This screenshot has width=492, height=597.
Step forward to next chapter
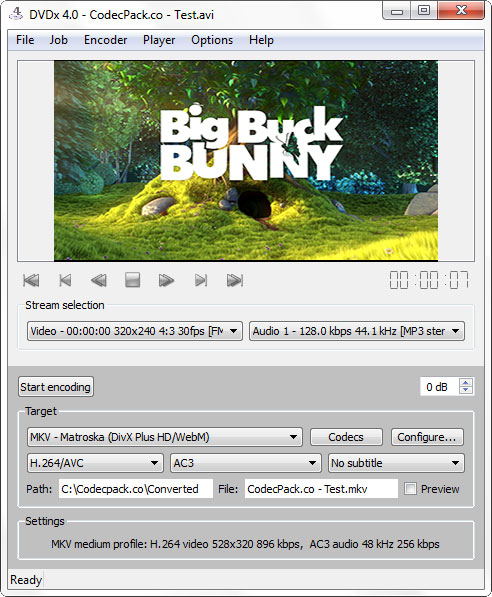click(x=201, y=280)
